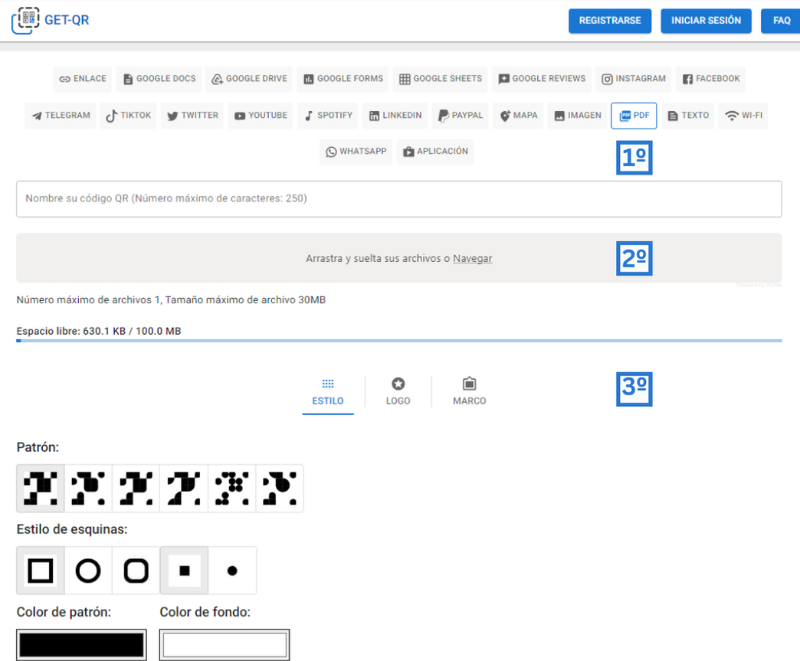
Task: Select the rounded square corner style
Action: point(135,570)
